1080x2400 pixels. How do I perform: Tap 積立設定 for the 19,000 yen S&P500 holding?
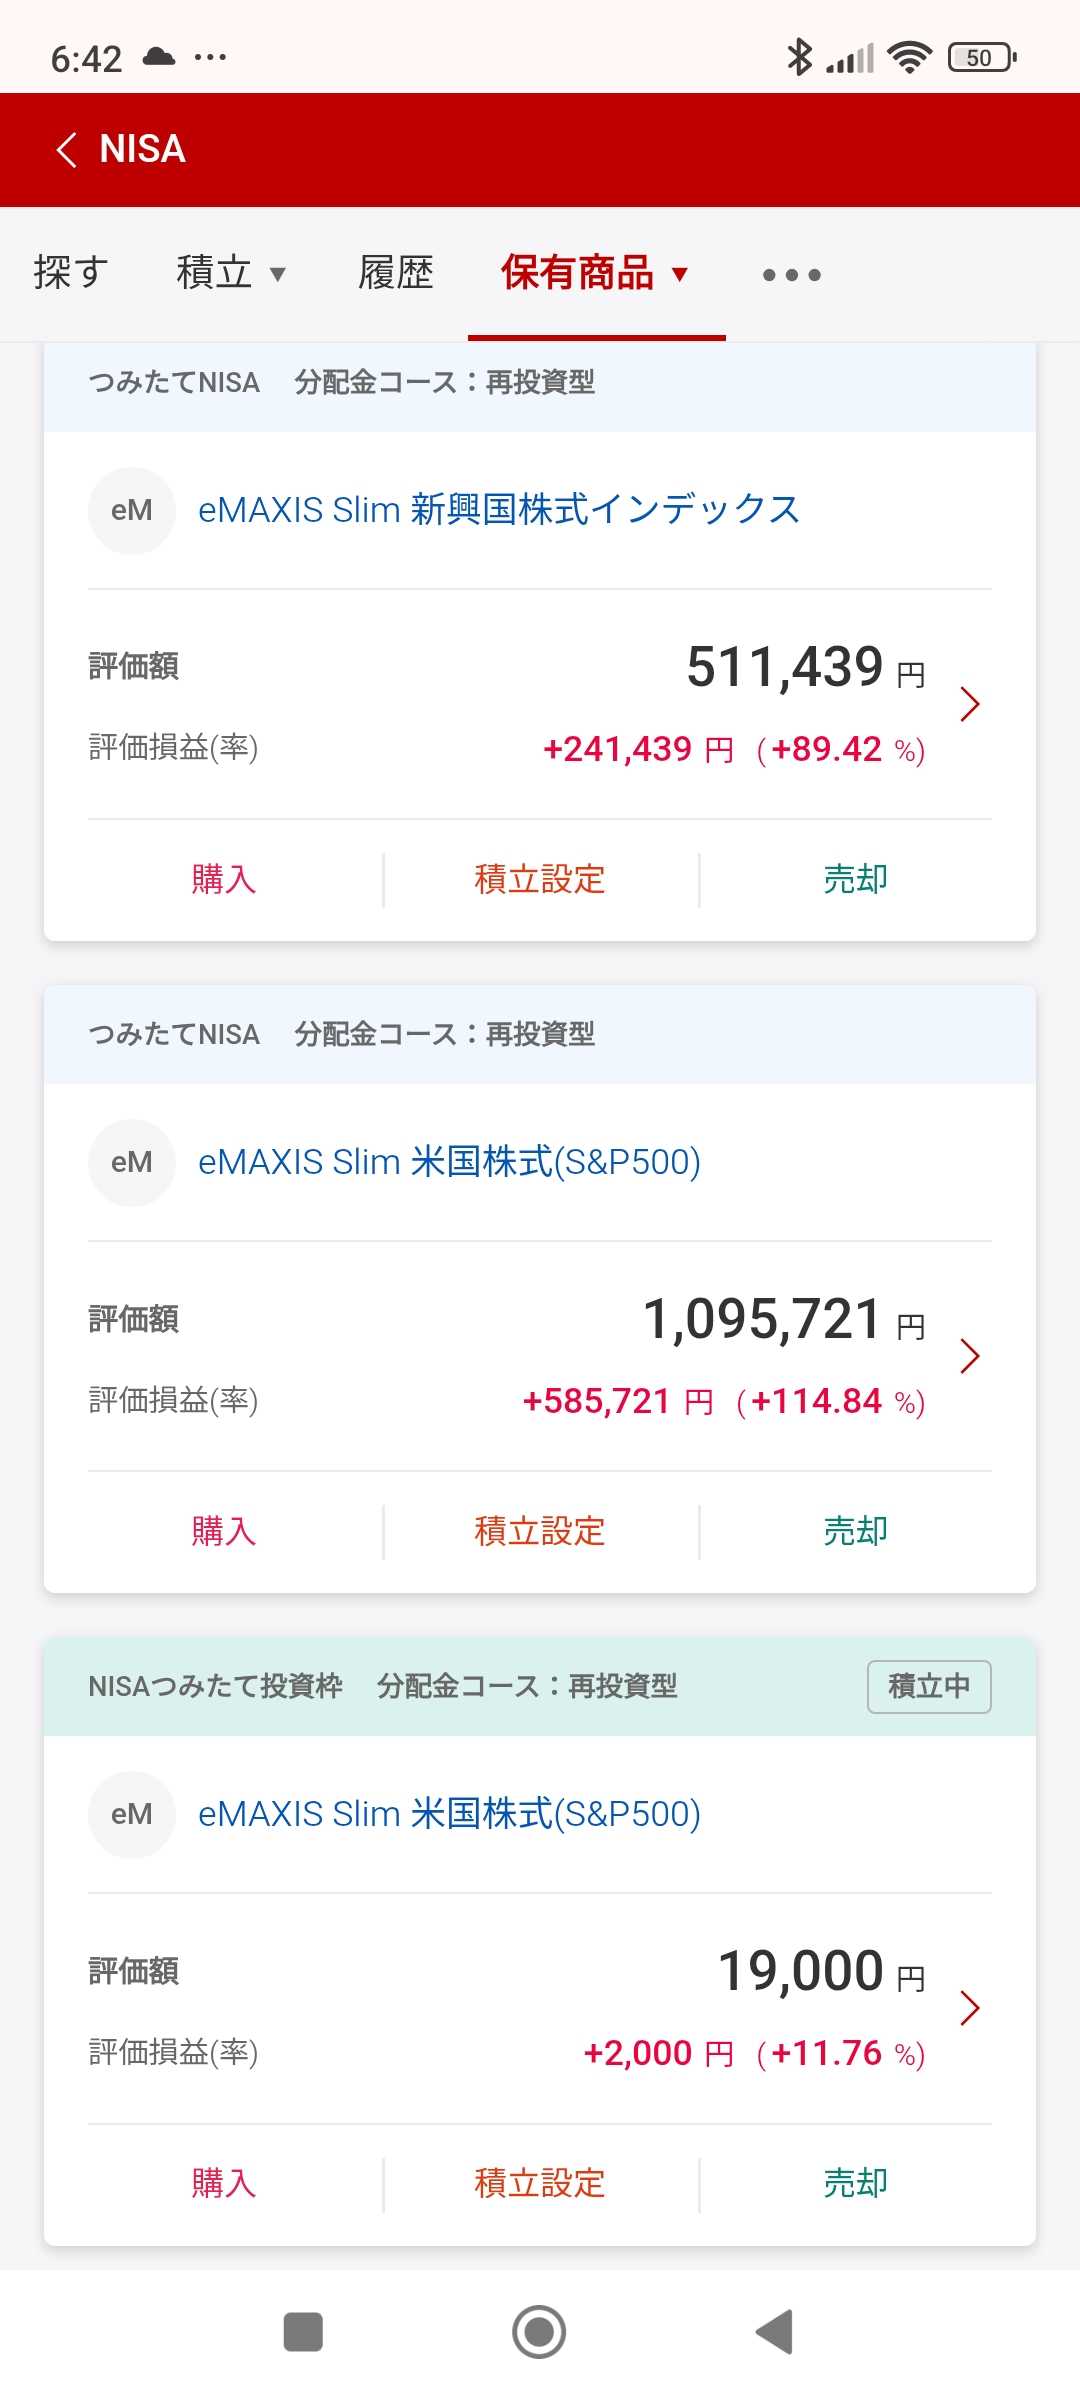pyautogui.click(x=540, y=2183)
